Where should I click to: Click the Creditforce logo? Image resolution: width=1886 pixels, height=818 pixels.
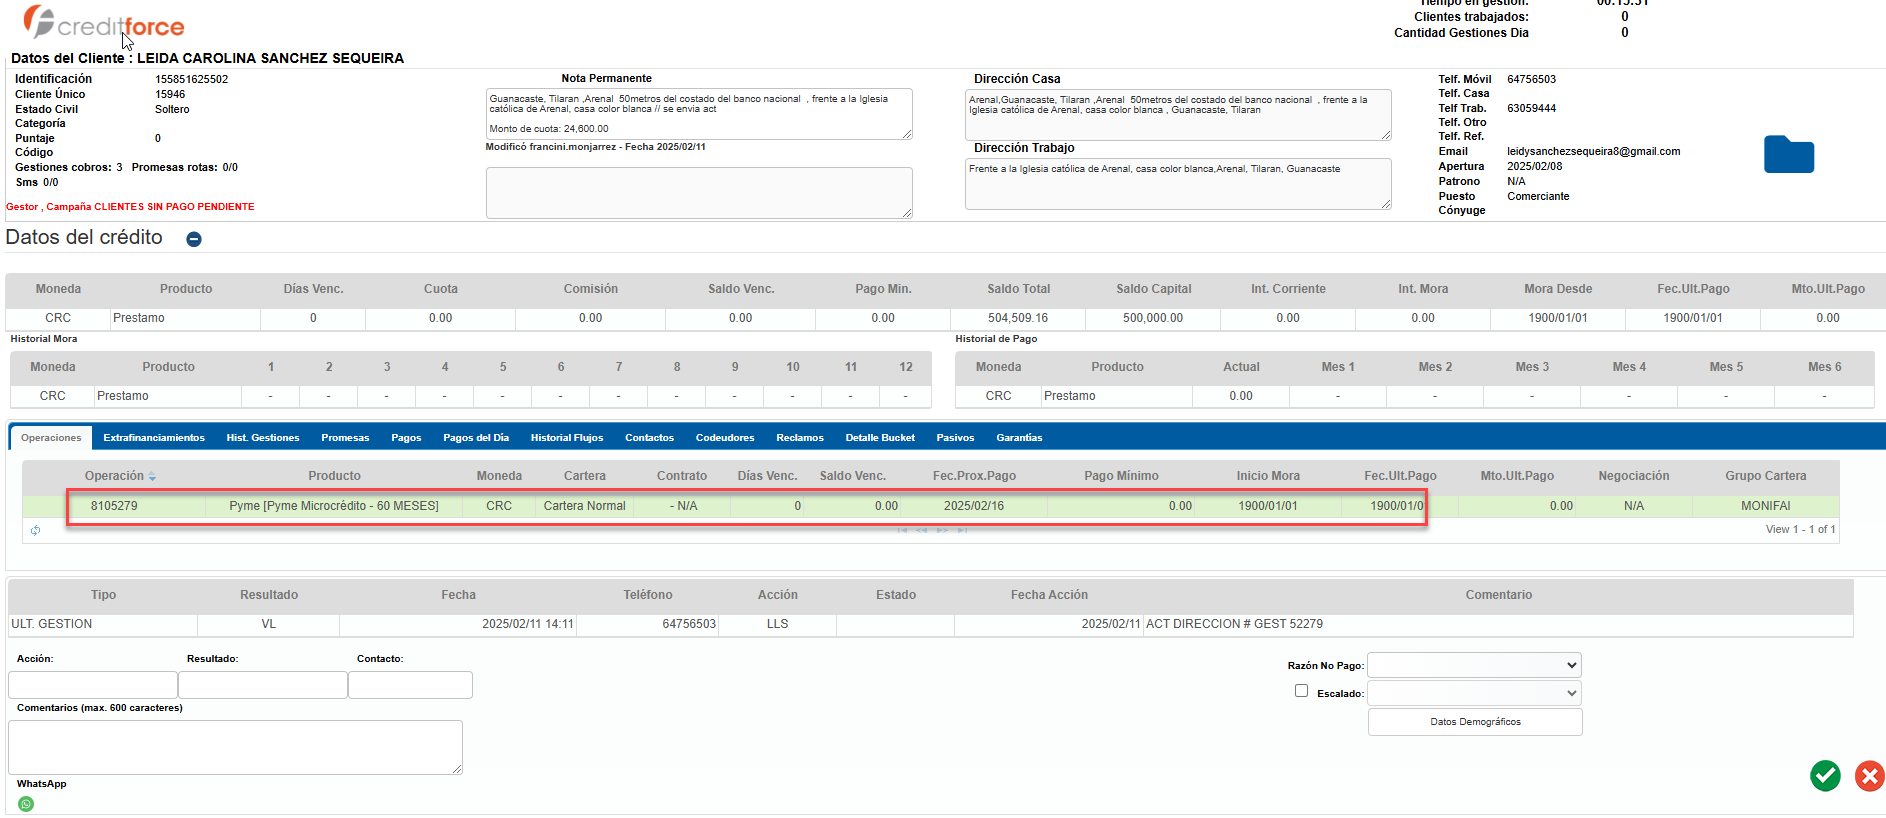coord(104,23)
